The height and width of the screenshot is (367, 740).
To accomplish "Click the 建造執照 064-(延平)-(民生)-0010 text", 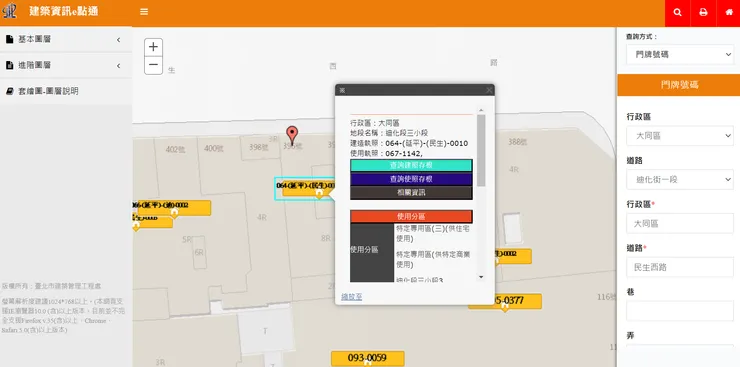I will tap(409, 143).
